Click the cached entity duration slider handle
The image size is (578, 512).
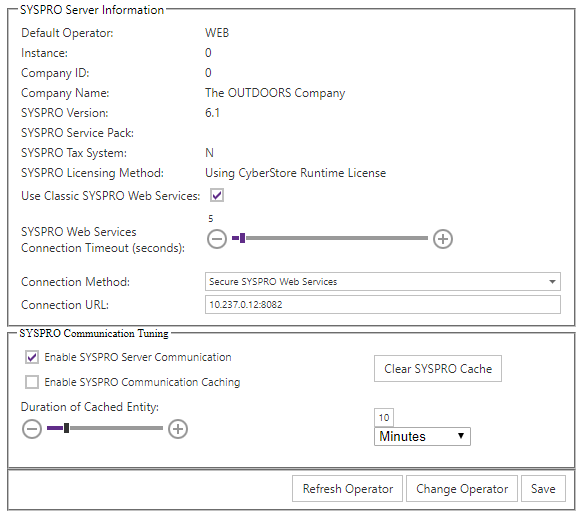click(66, 428)
